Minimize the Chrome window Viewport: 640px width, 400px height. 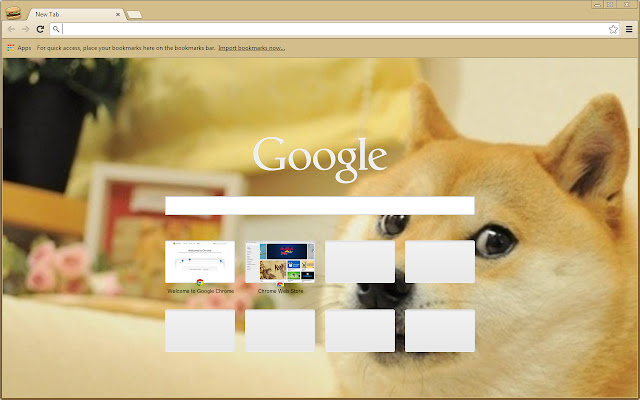598,4
